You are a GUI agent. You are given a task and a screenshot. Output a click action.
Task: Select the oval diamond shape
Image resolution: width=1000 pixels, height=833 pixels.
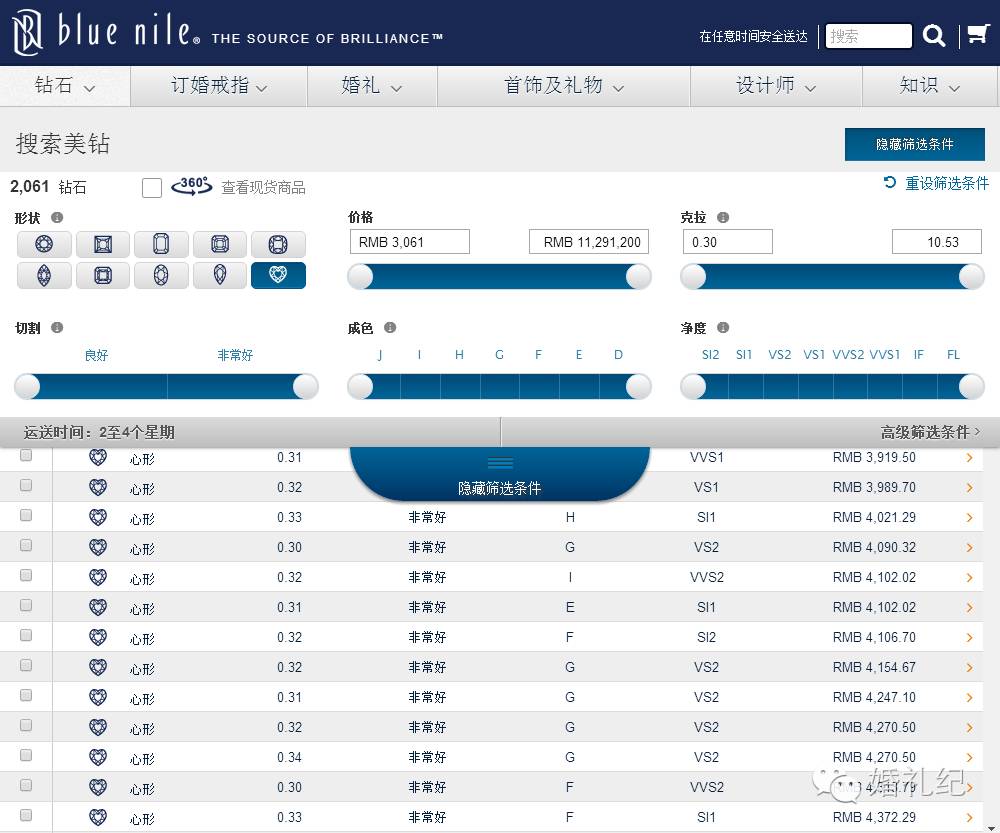161,275
